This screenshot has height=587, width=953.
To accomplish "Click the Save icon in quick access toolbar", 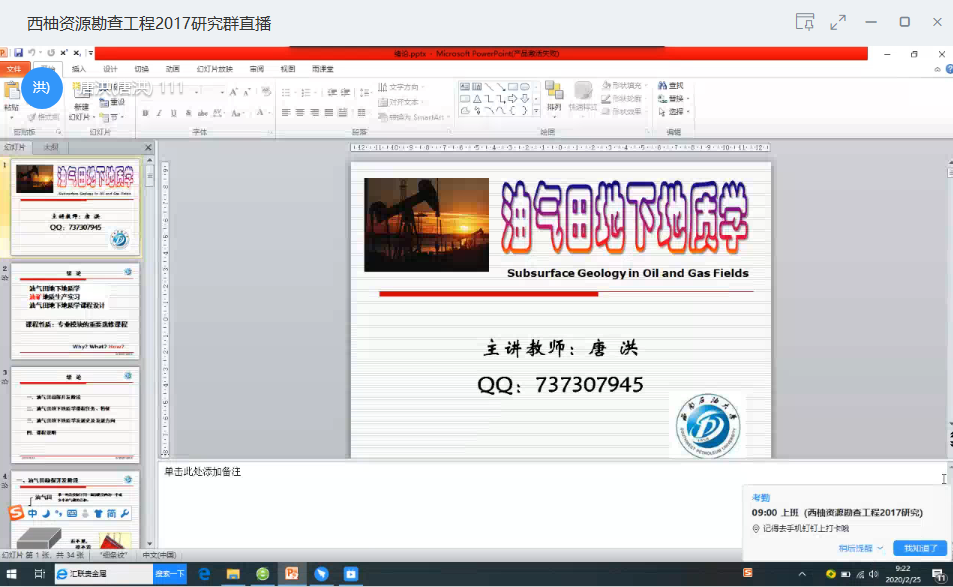I will click(x=19, y=52).
